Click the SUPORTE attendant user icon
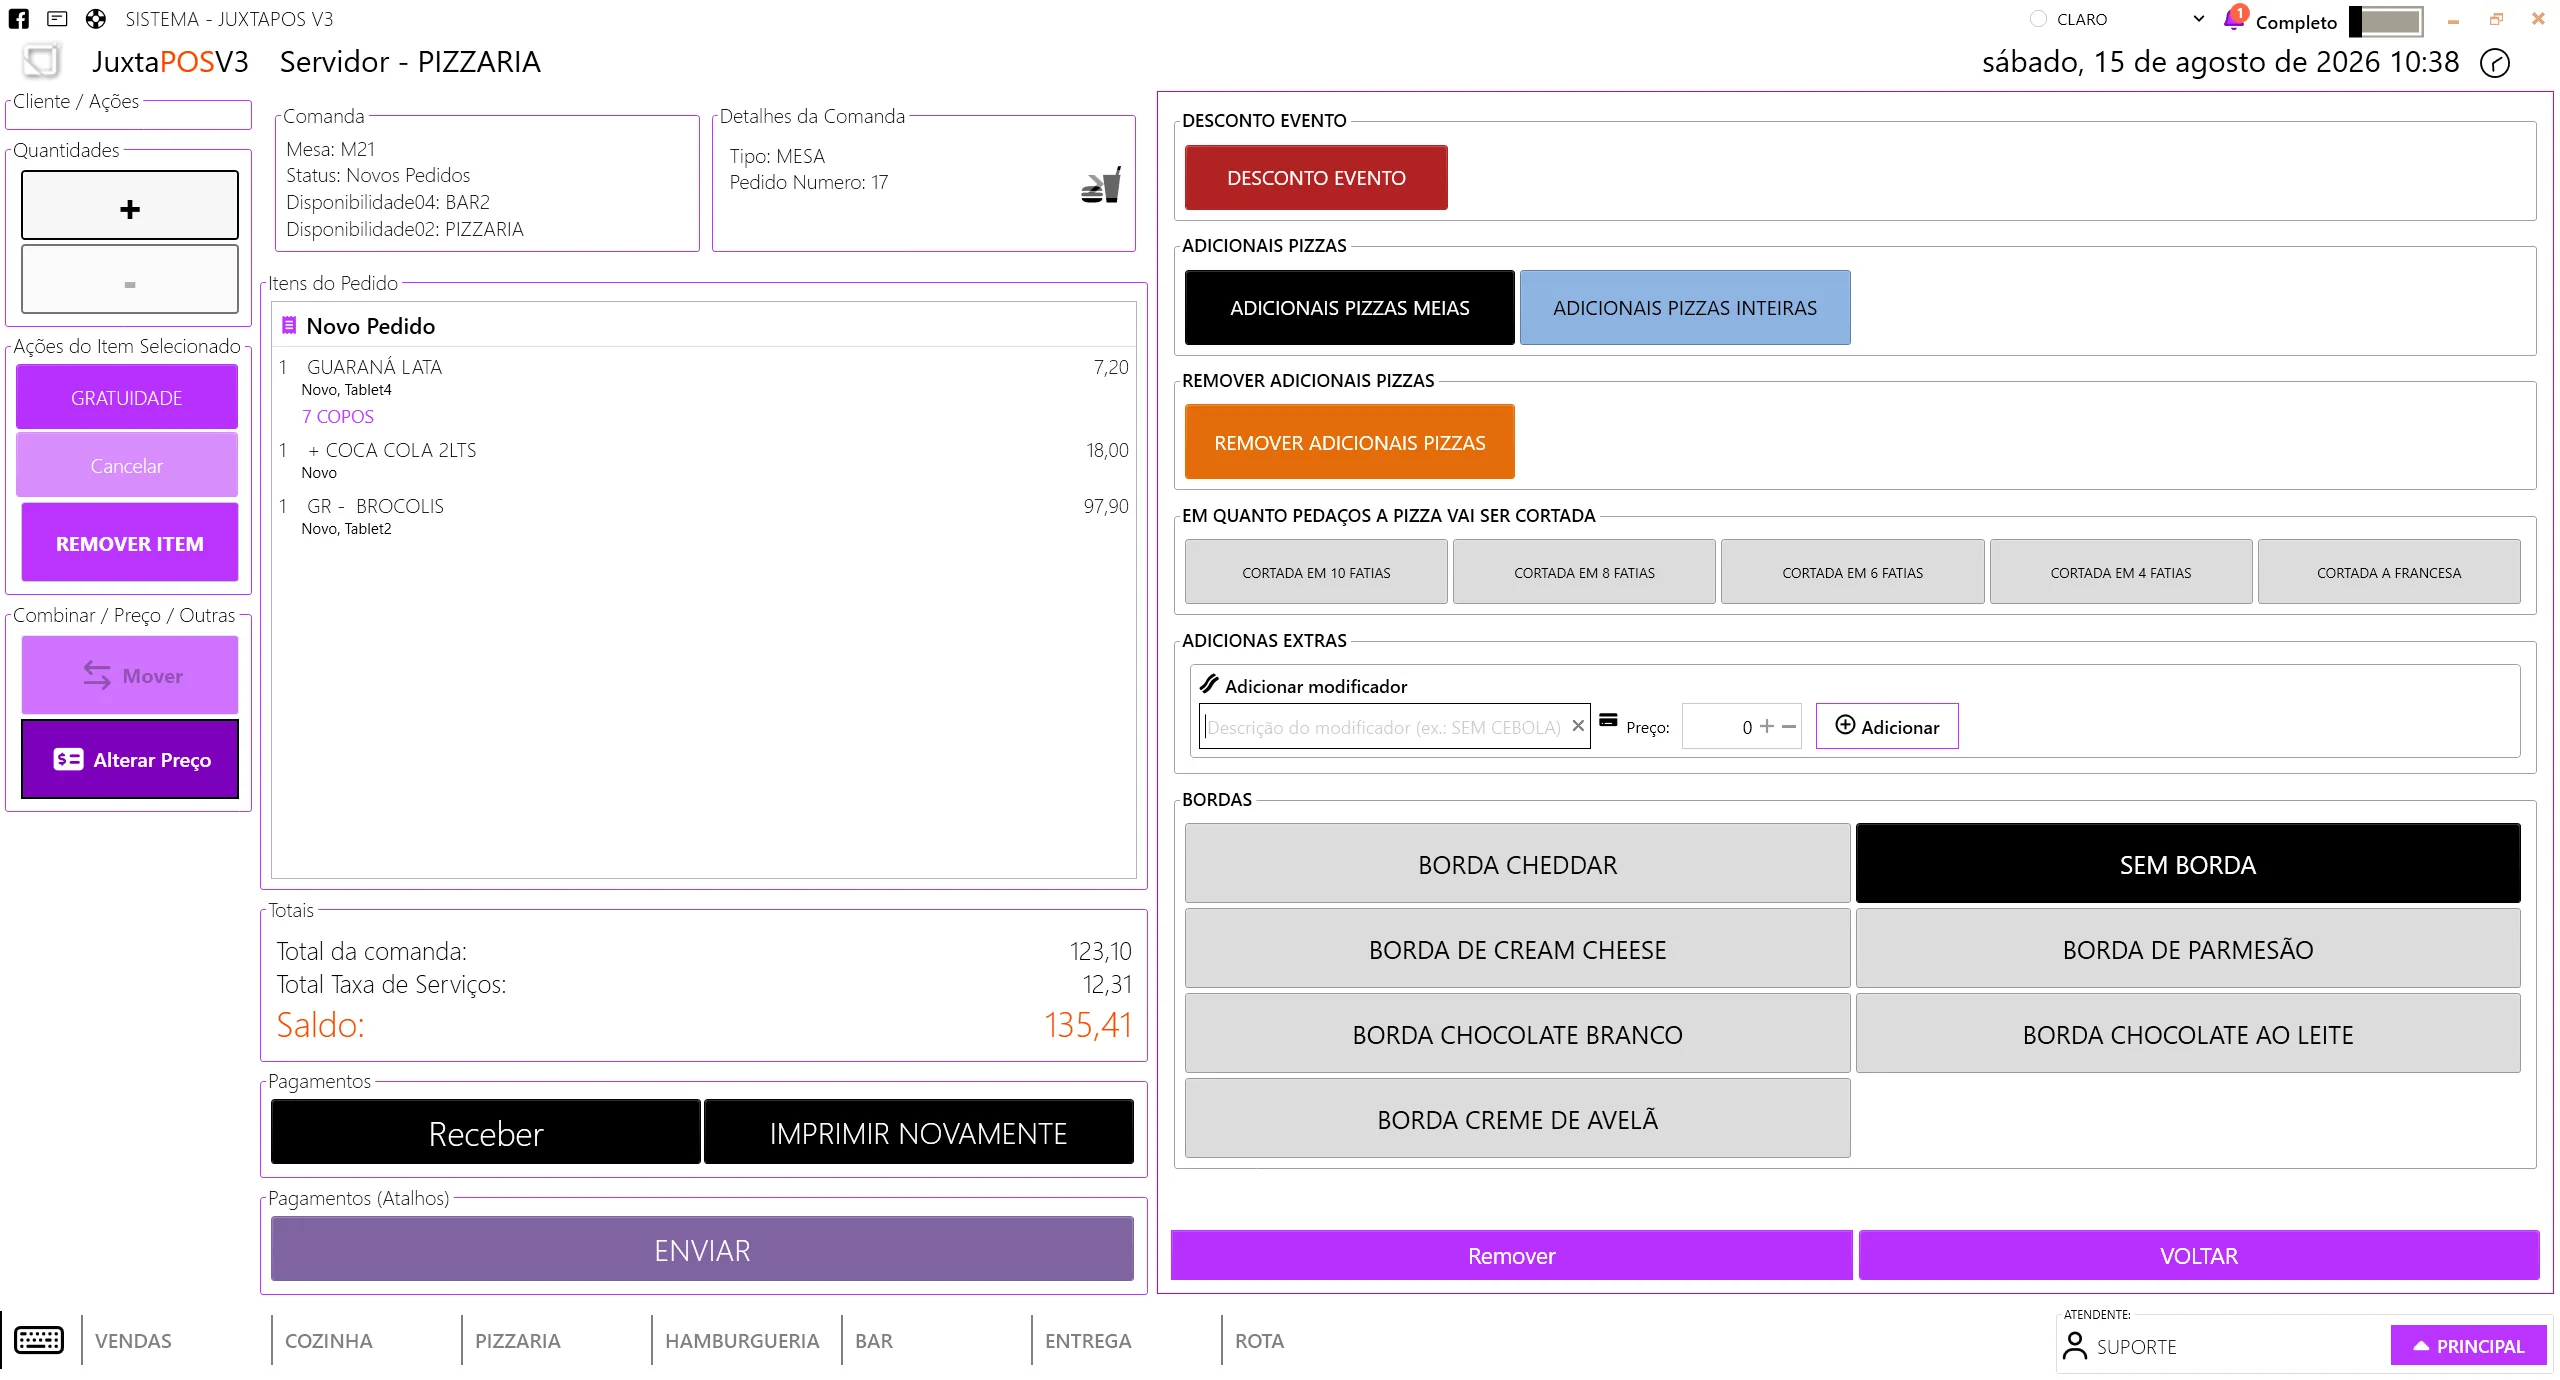Viewport: 2560px width, 1380px height. coord(2075,1346)
